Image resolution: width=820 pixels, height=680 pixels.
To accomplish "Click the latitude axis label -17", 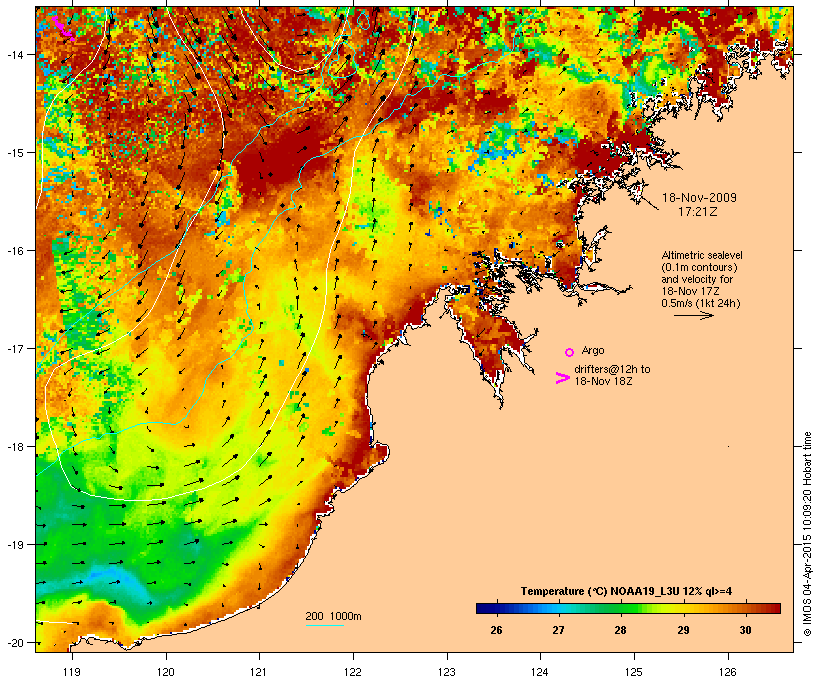I will 16,348.
